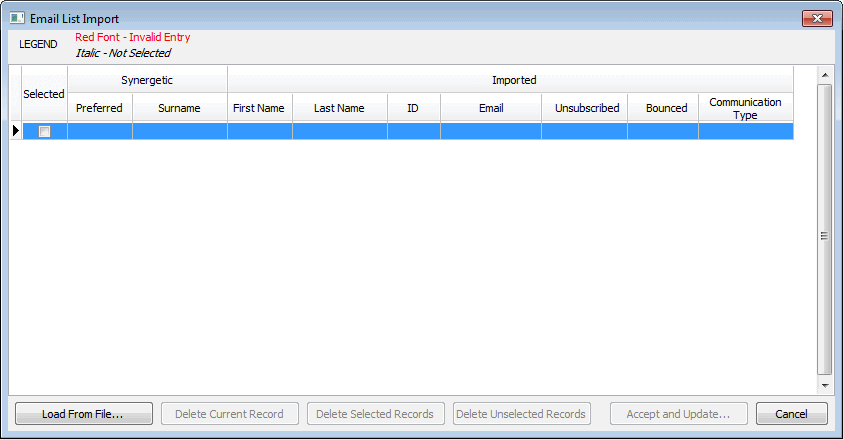Click the vertical scrollbar thumb
The width and height of the screenshot is (844, 440).
click(825, 229)
